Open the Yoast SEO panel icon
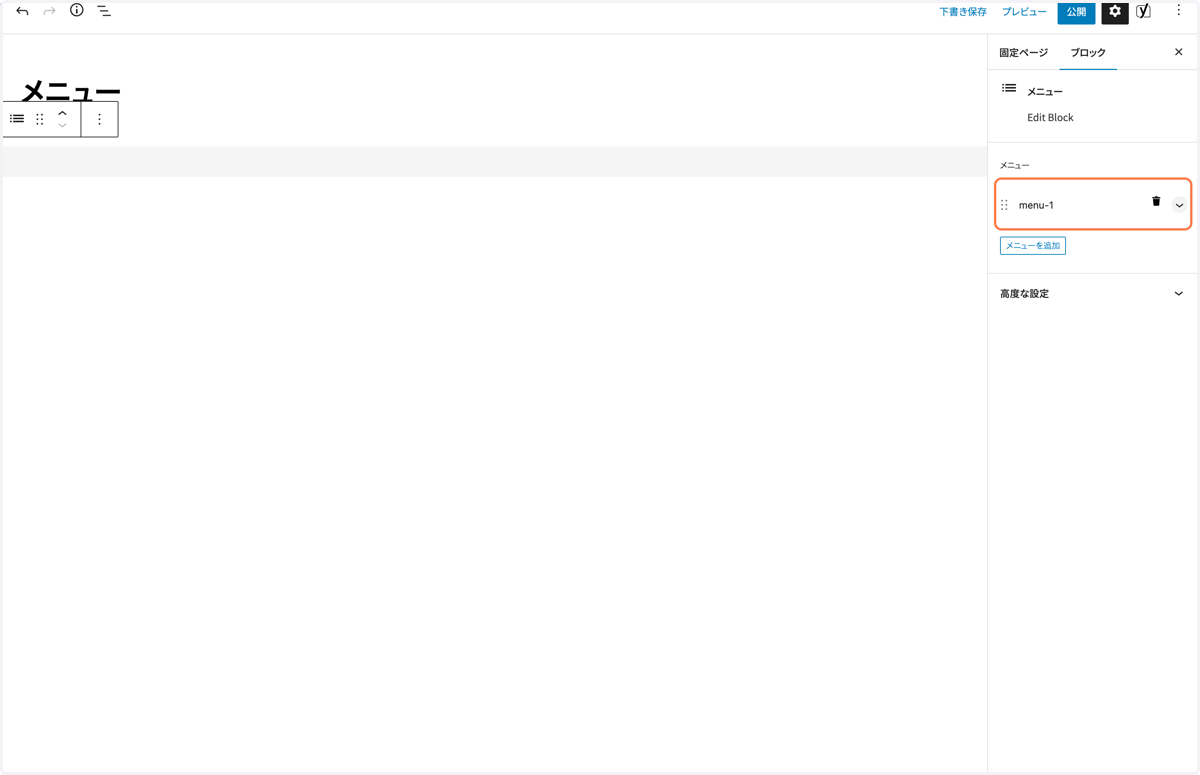Viewport: 1200px width, 775px height. tap(1144, 11)
